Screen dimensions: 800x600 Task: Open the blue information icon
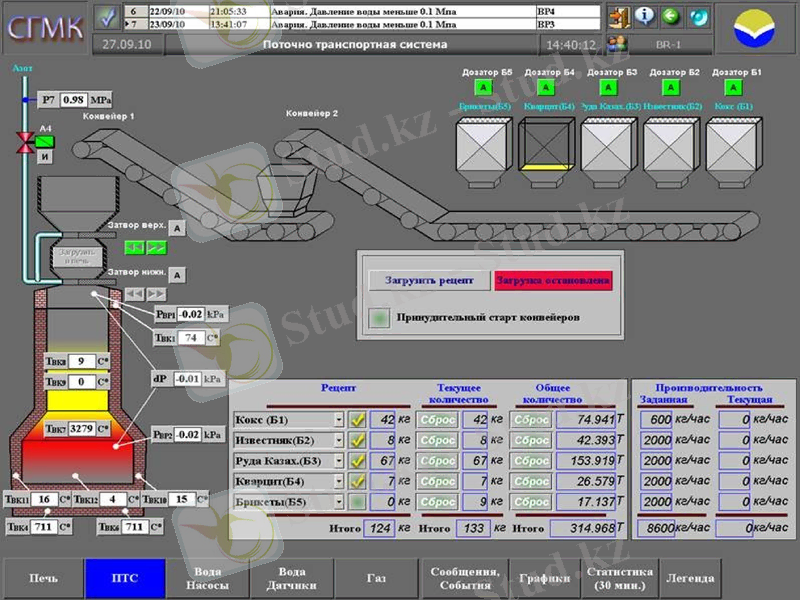[x=646, y=17]
